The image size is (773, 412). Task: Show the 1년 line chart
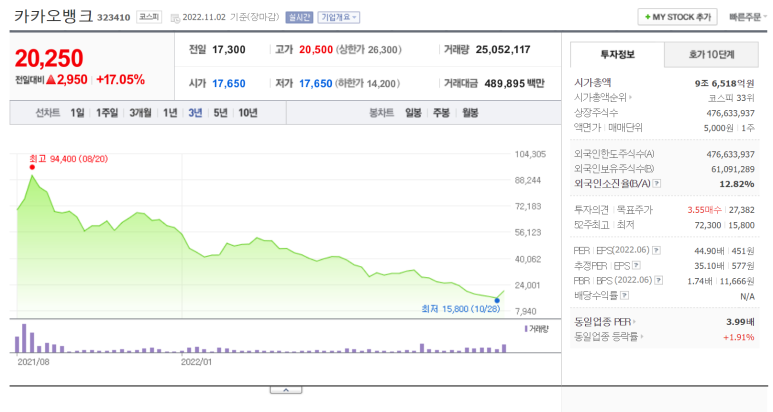click(170, 113)
